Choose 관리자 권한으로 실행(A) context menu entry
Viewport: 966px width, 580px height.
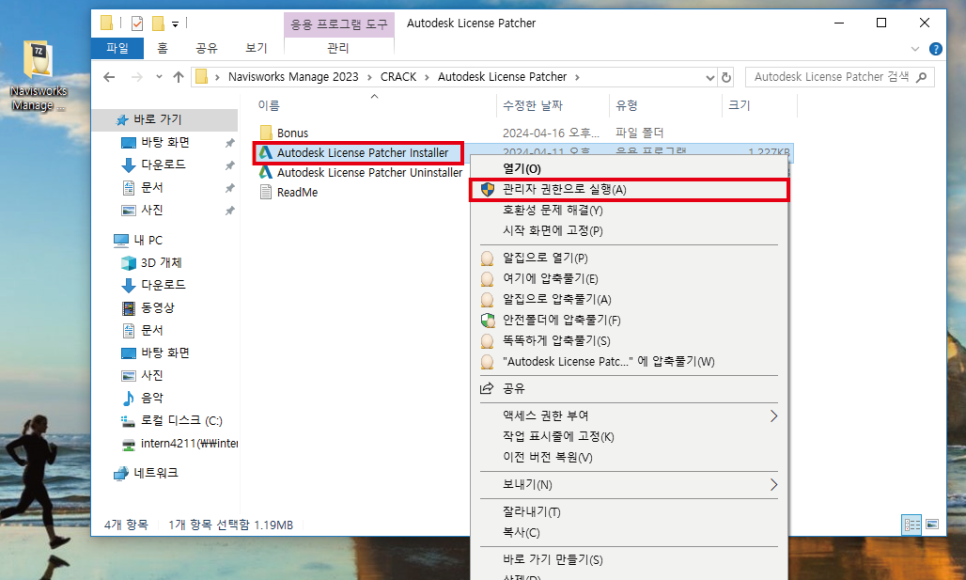point(629,190)
